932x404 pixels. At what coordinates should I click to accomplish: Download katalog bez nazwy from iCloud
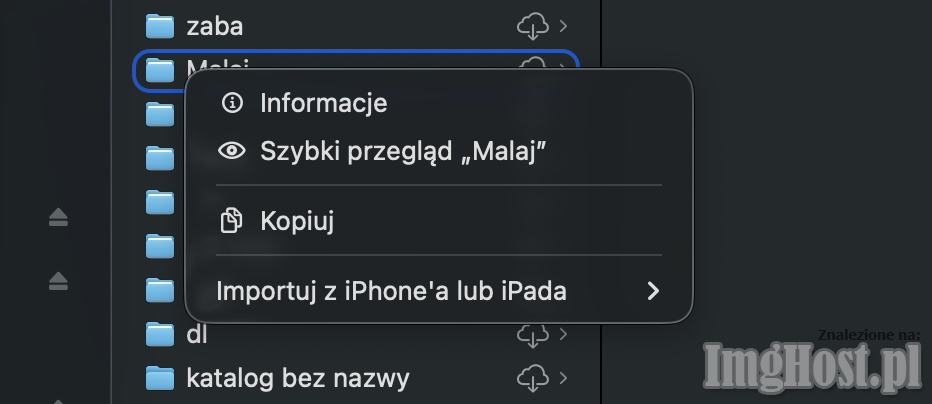[x=532, y=378]
